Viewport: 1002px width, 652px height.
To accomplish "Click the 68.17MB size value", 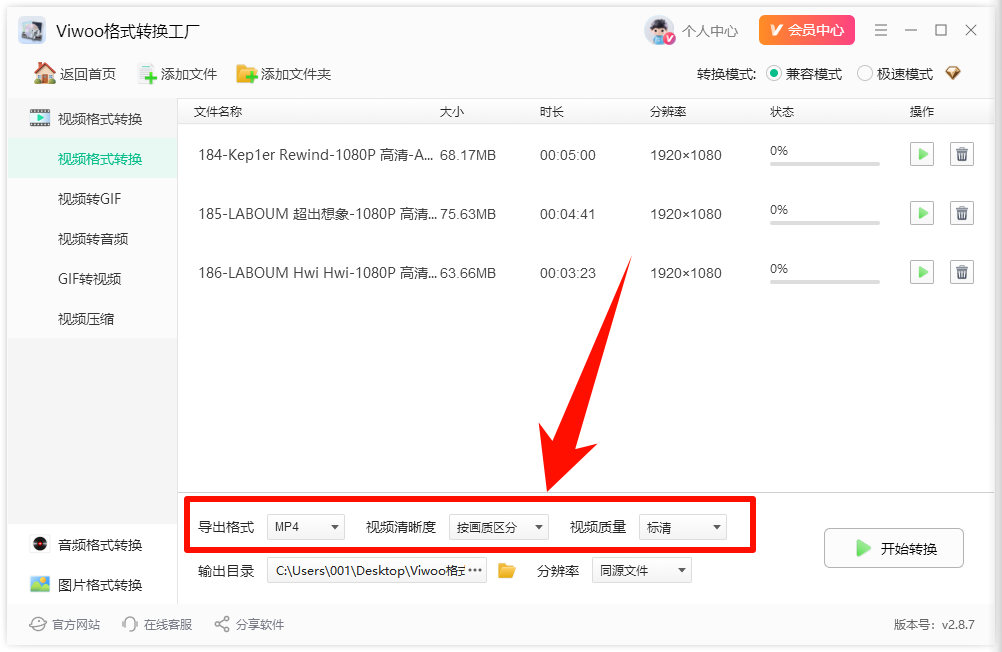I will pos(468,155).
